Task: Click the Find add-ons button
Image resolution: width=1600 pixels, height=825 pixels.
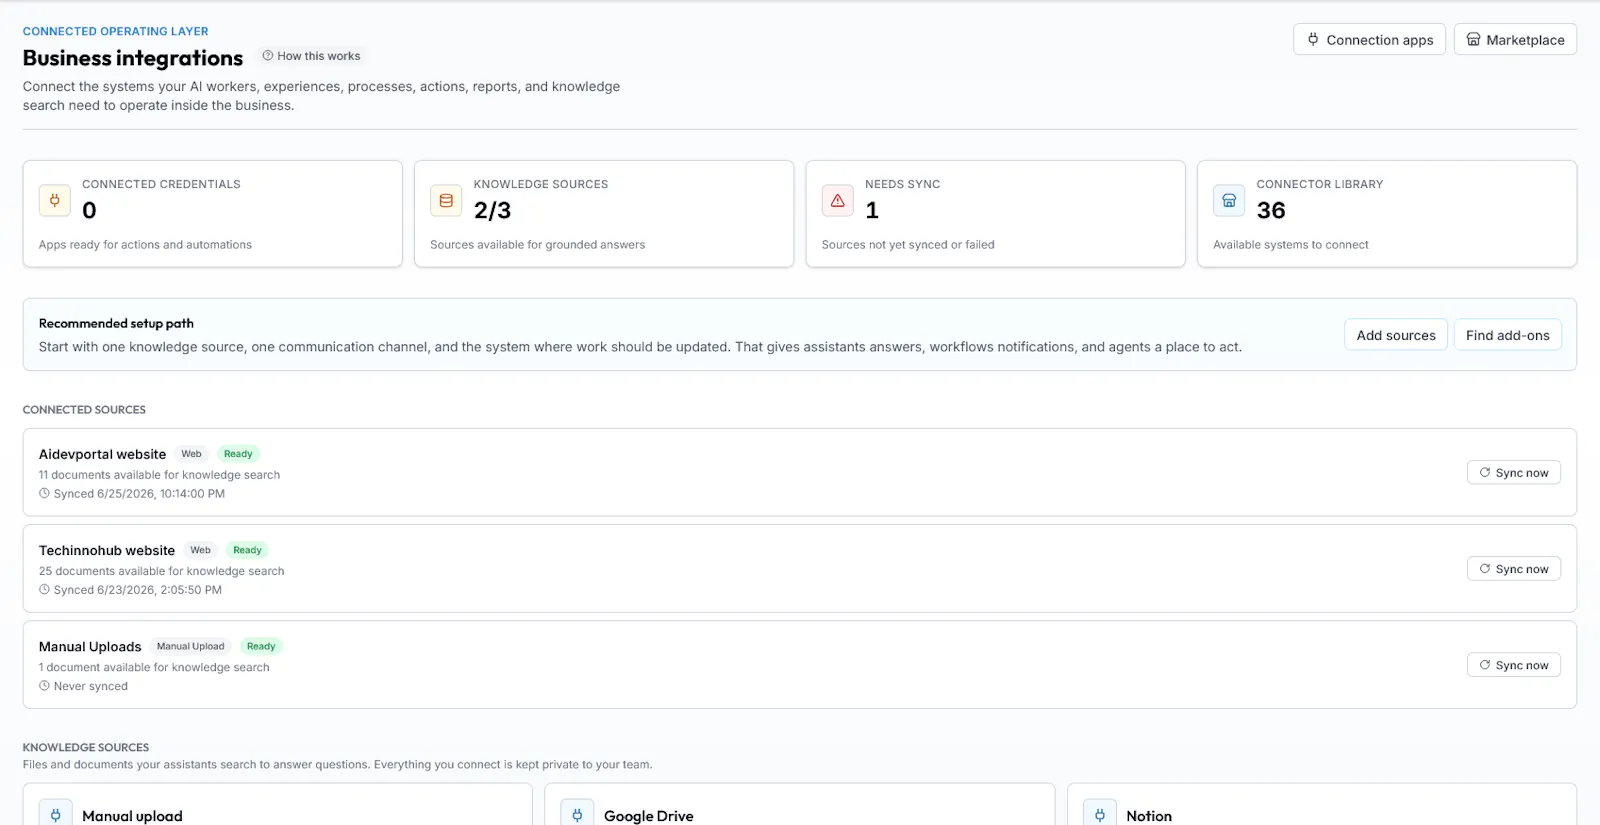Action: (x=1507, y=335)
